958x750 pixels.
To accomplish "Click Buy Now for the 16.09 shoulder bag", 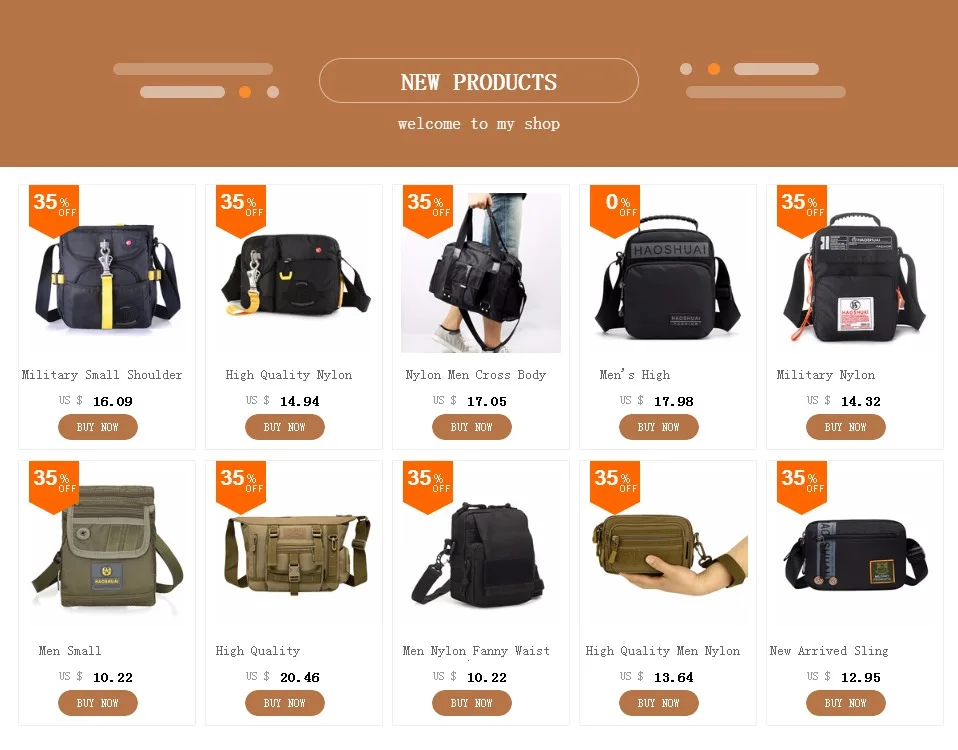I will coord(98,427).
